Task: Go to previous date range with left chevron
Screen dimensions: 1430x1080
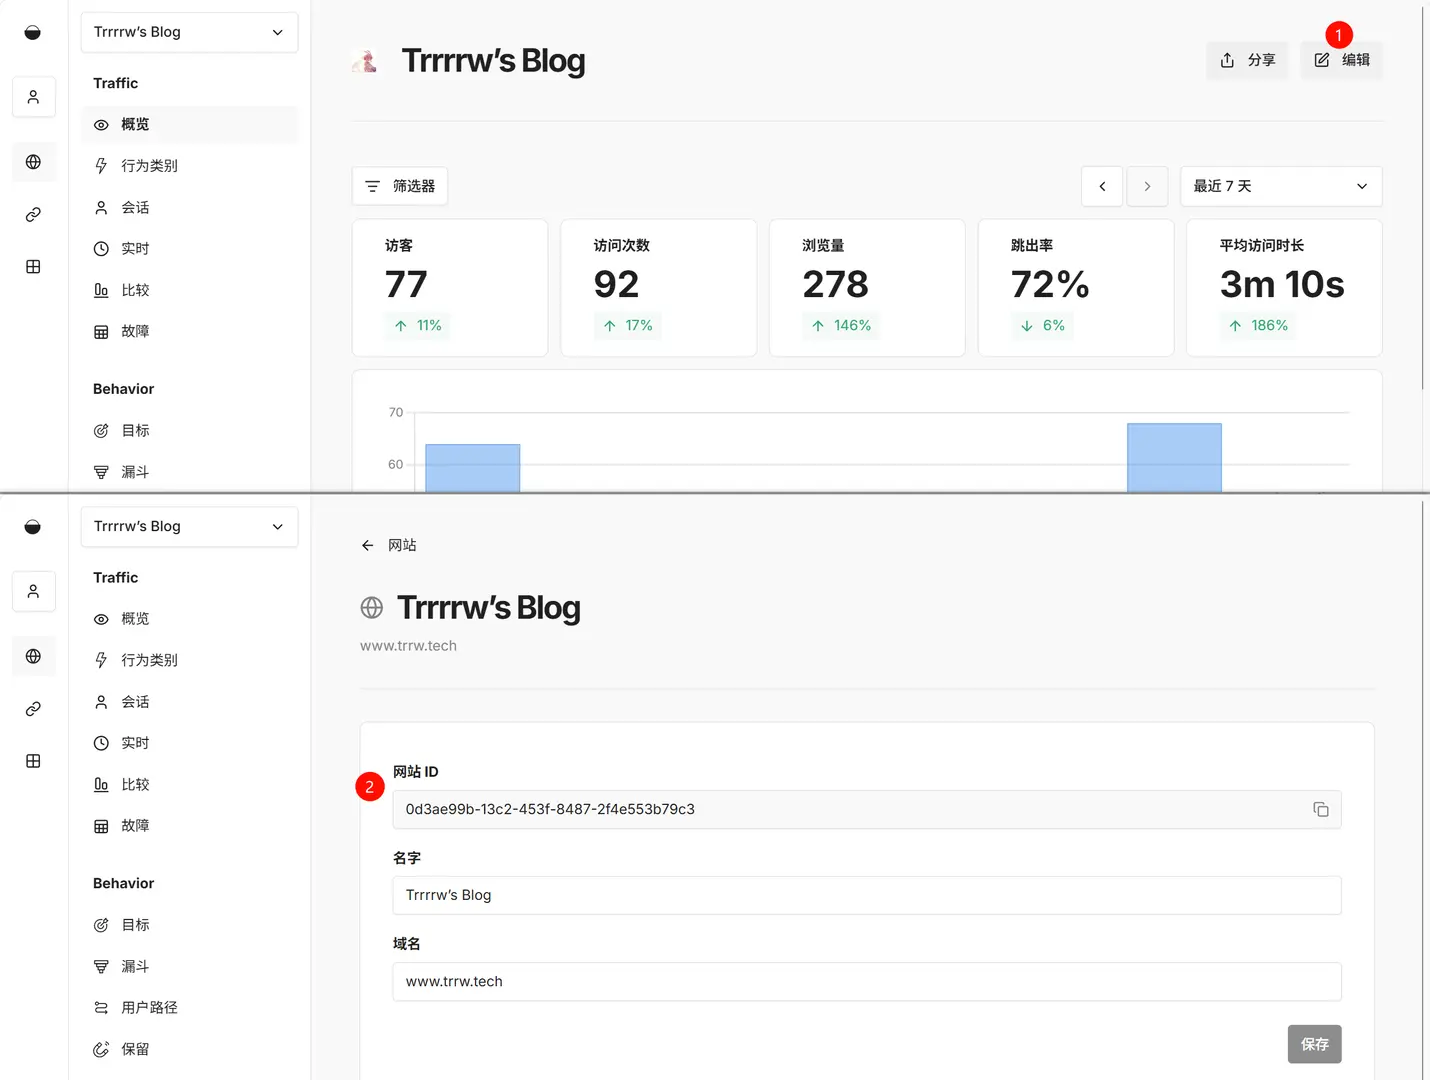Action: (1102, 186)
